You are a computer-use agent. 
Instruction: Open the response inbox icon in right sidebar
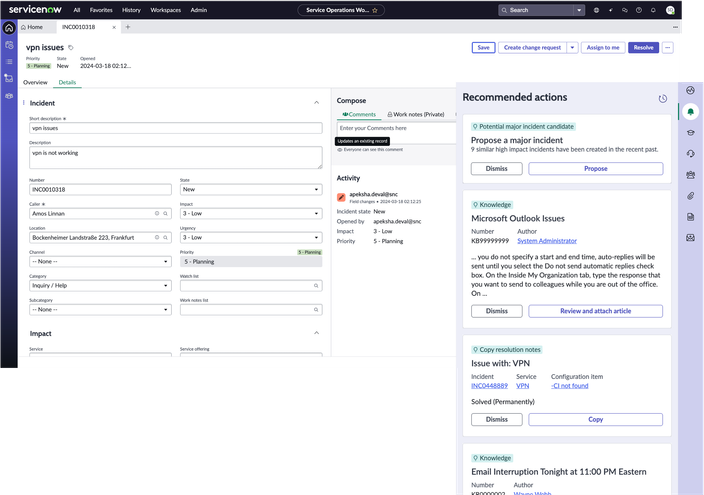[x=691, y=237]
